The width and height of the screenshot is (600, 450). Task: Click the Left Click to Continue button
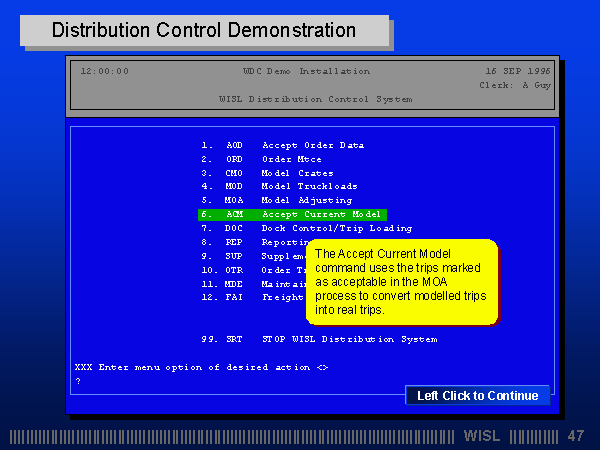[x=477, y=395]
